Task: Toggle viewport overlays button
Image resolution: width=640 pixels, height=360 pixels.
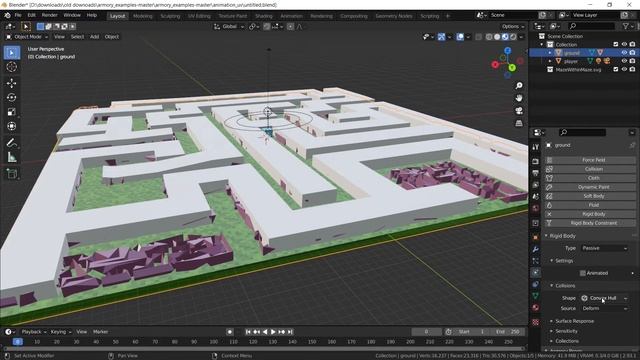Action: click(460, 37)
